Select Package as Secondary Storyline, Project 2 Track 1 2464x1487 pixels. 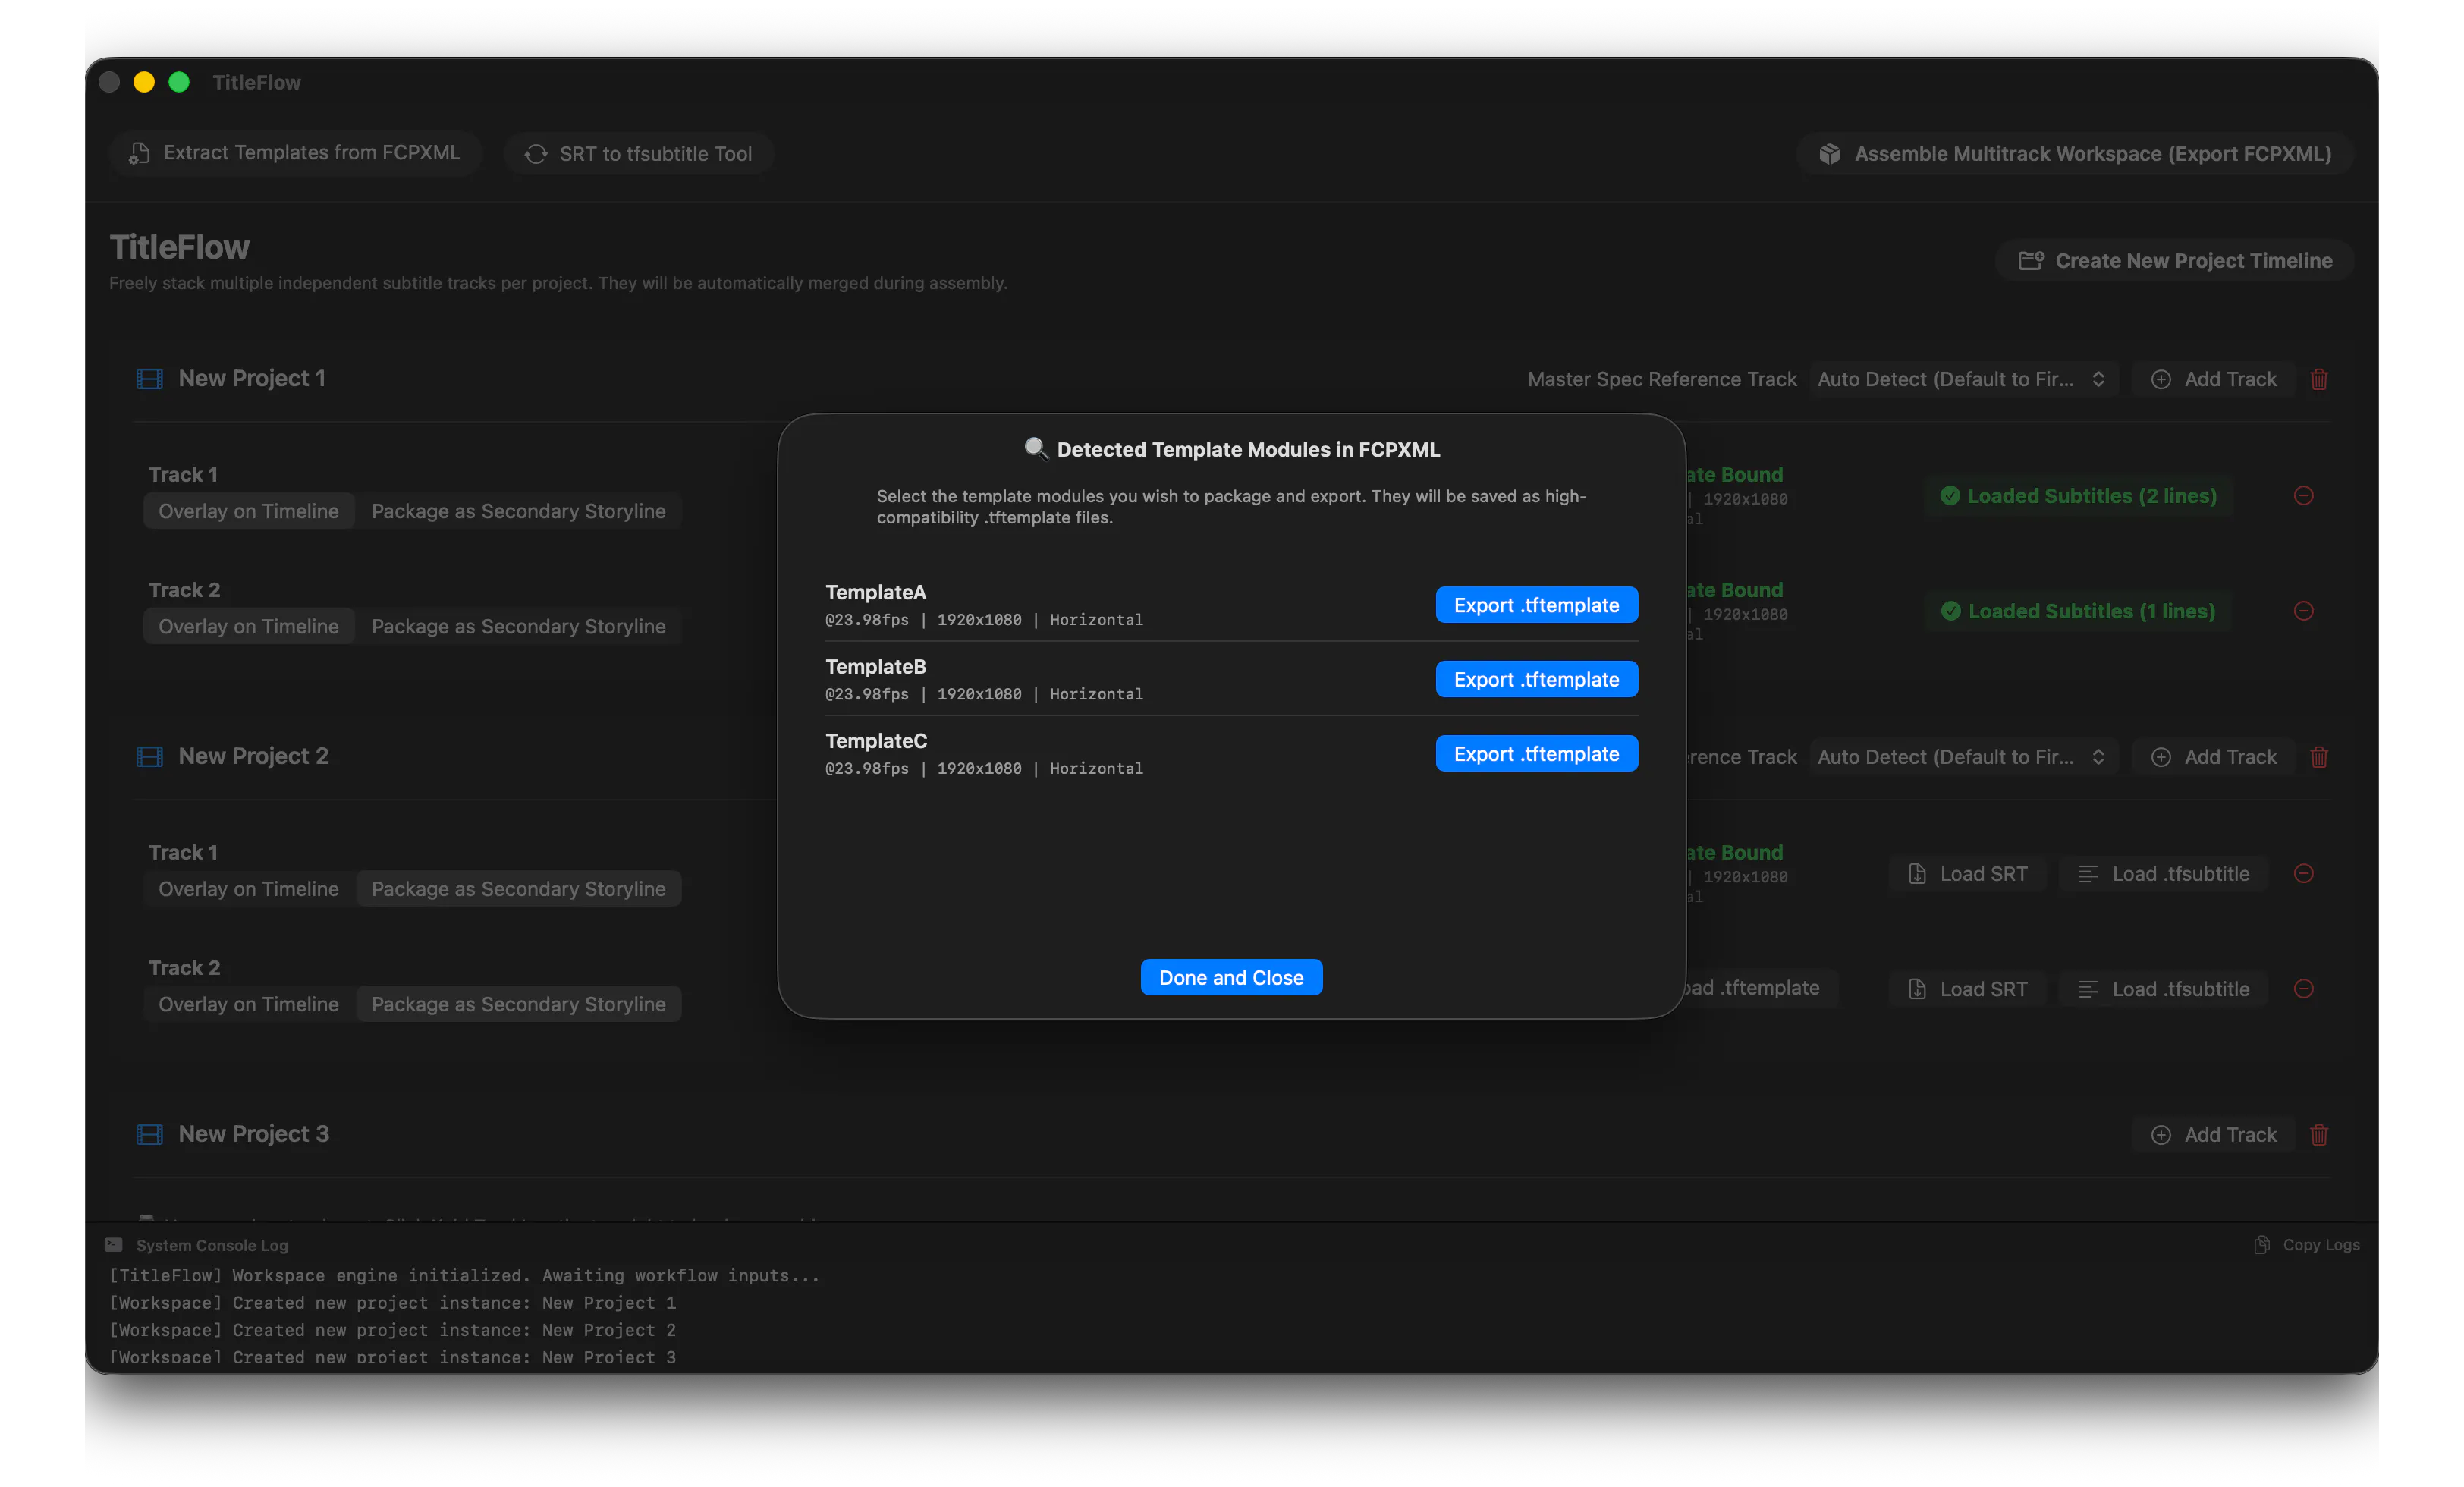tap(518, 889)
